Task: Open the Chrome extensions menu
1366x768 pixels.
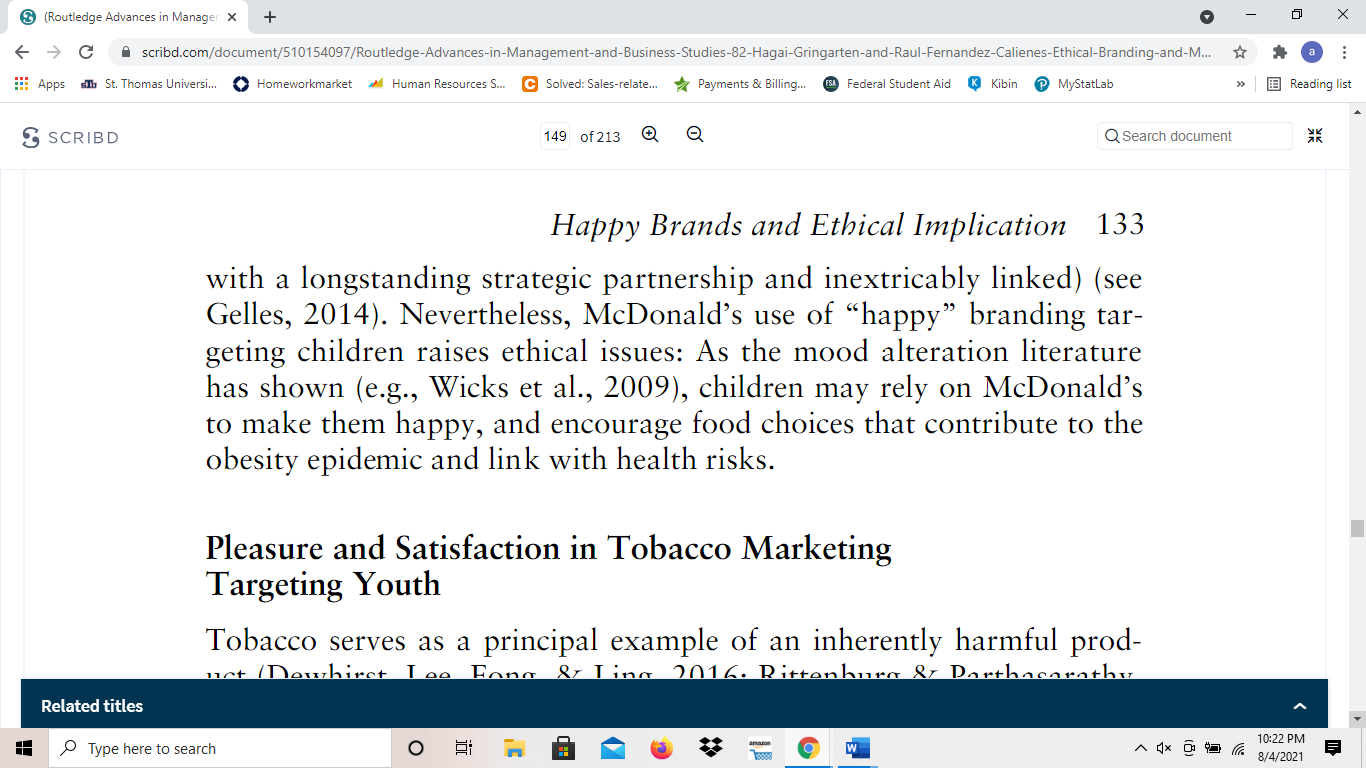Action: [1279, 52]
